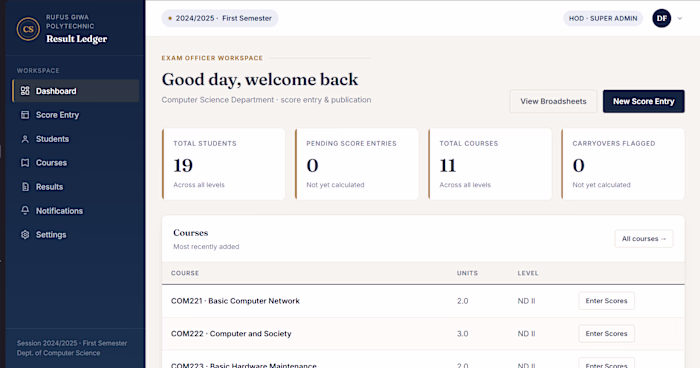The image size is (700, 368).
Task: Click the 2024/2025 First Semester pill
Action: coord(220,18)
